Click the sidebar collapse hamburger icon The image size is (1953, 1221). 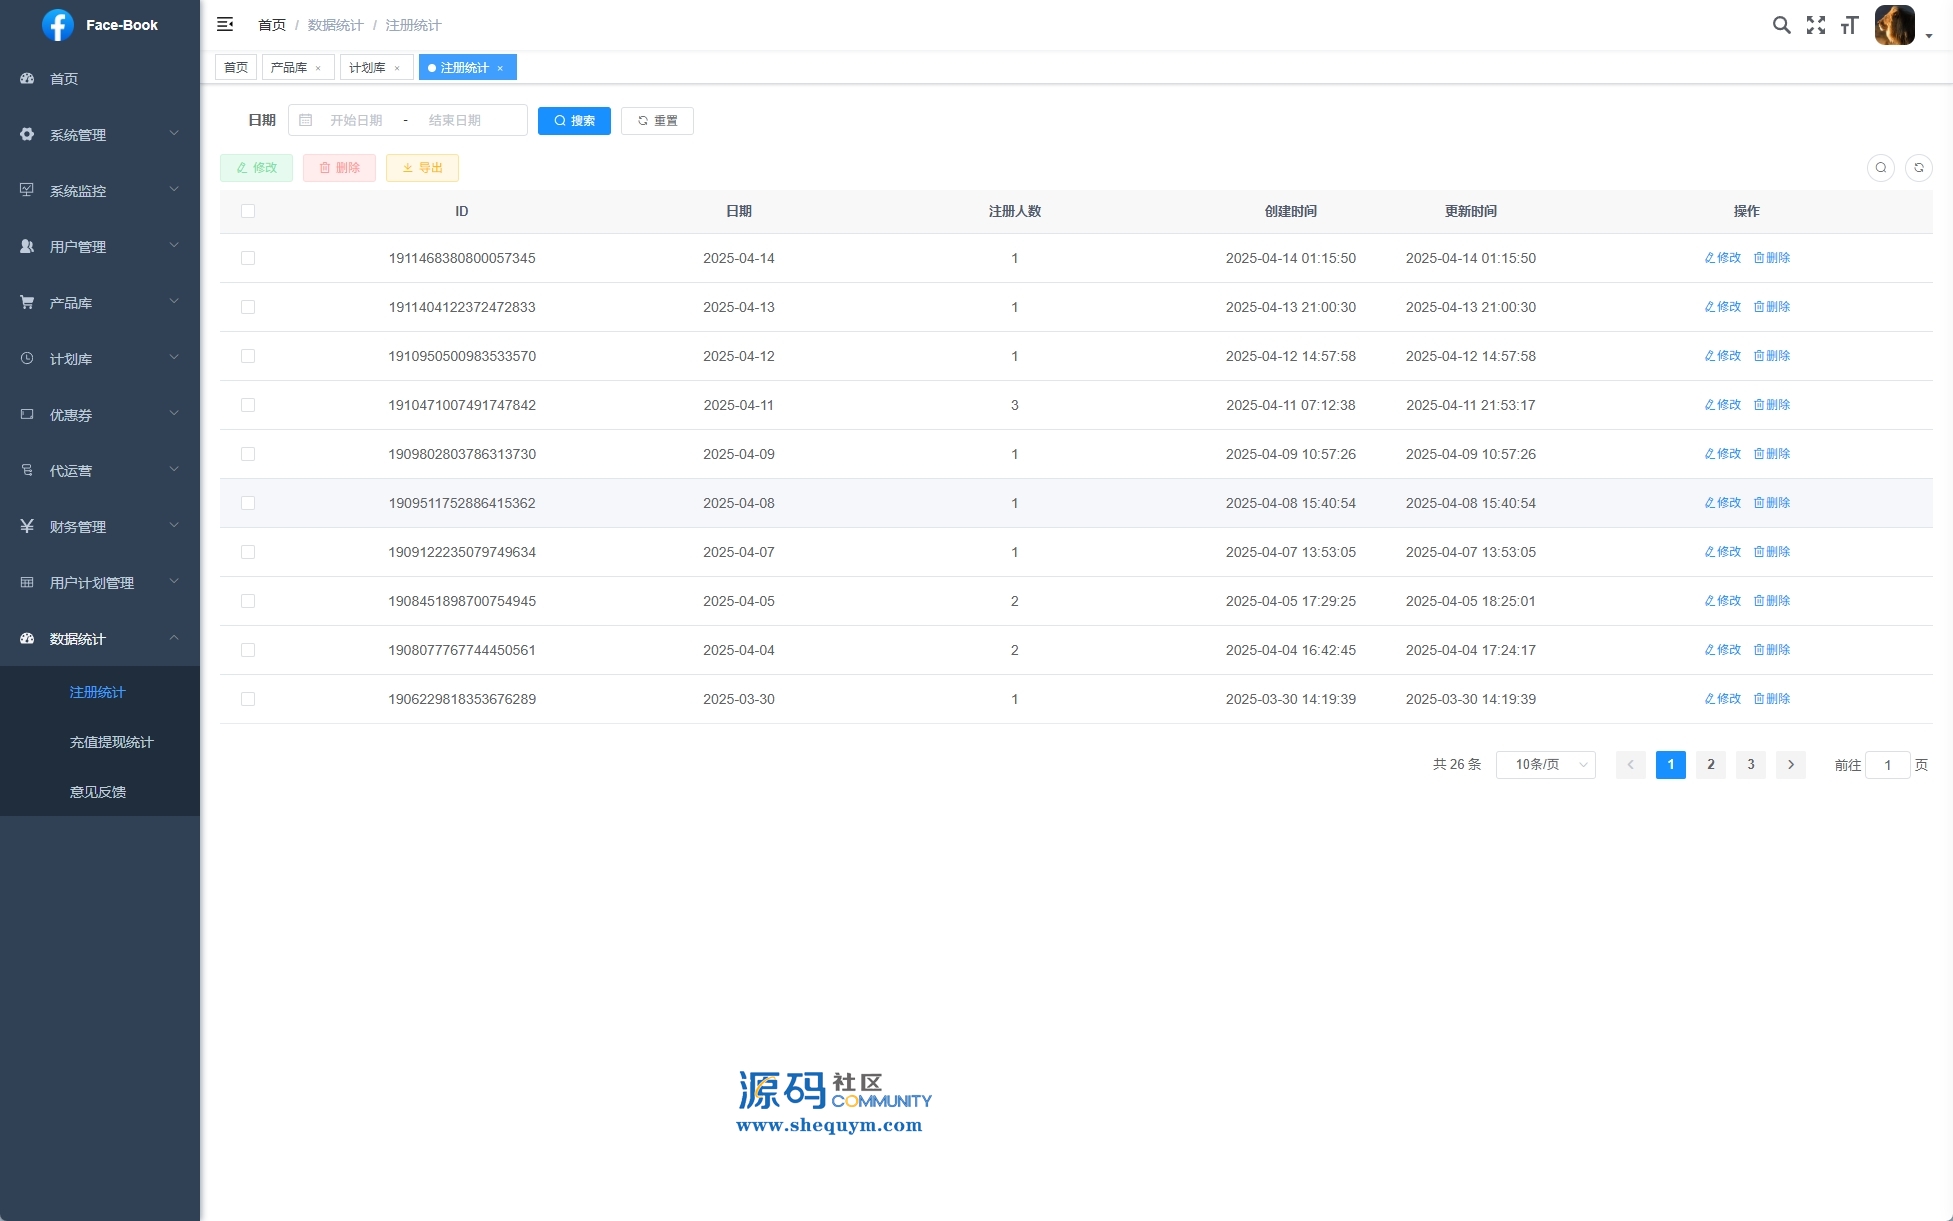coord(225,24)
